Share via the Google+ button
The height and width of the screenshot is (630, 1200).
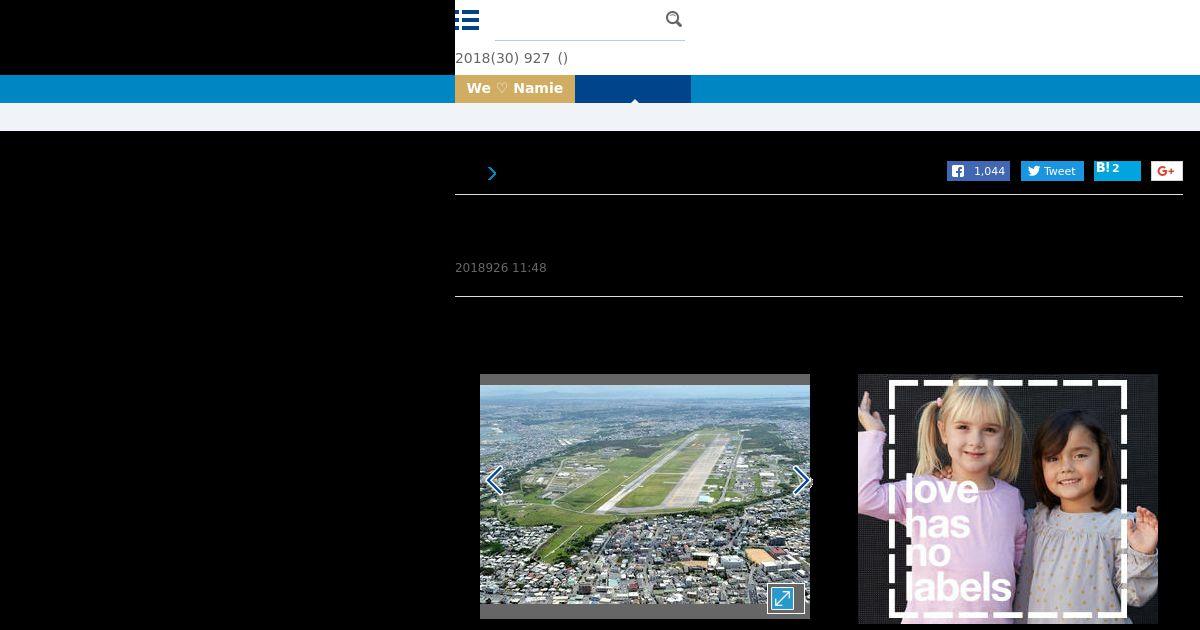click(x=1166, y=171)
